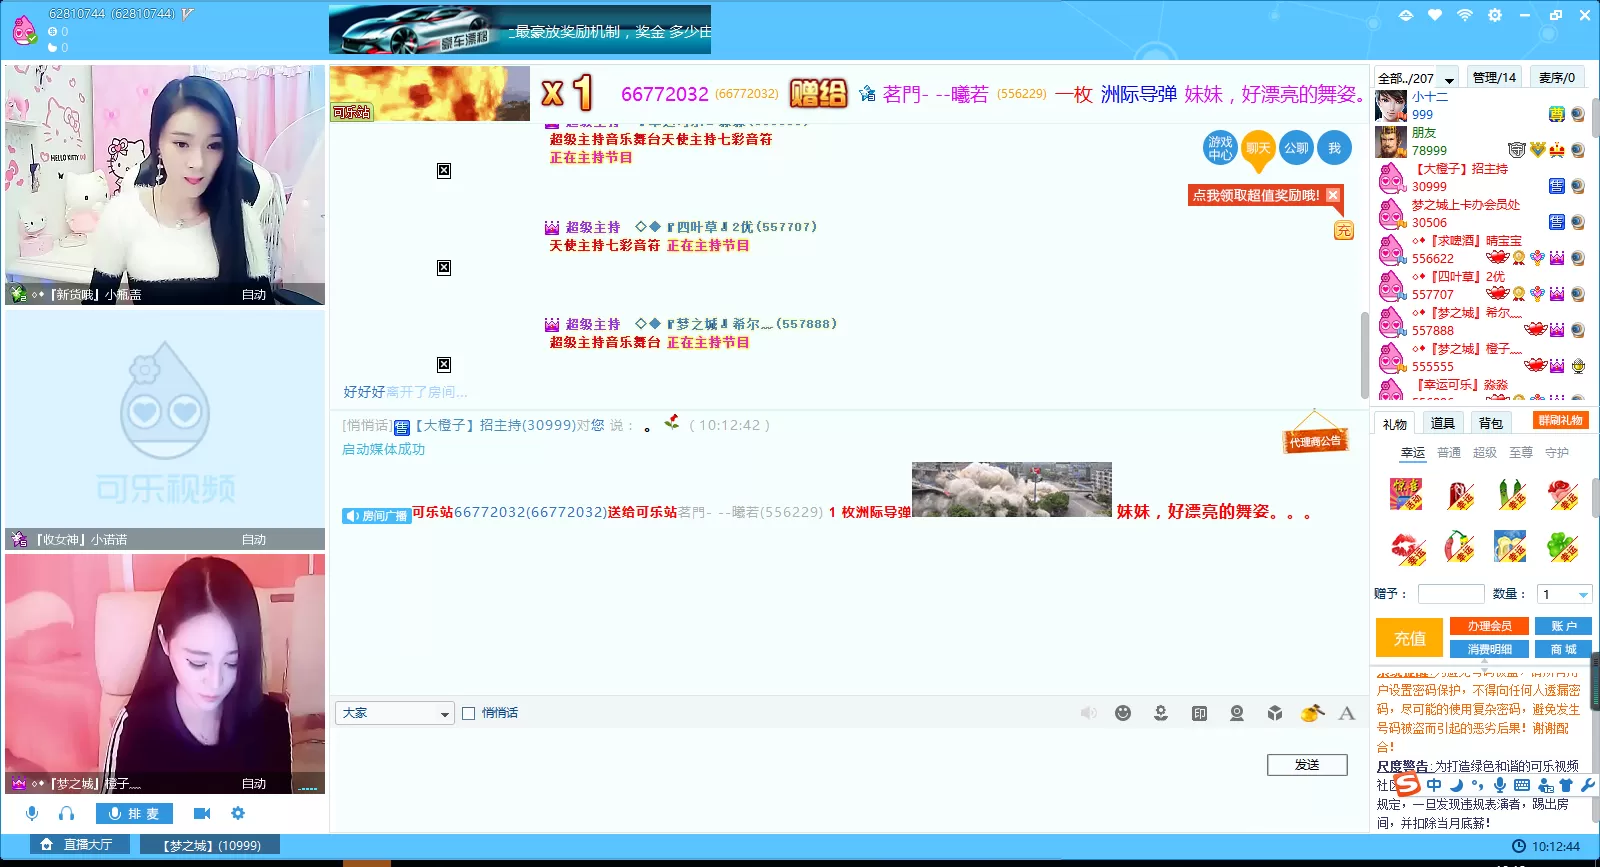Switch to the 道具 props tab
The image size is (1600, 867).
click(1442, 424)
